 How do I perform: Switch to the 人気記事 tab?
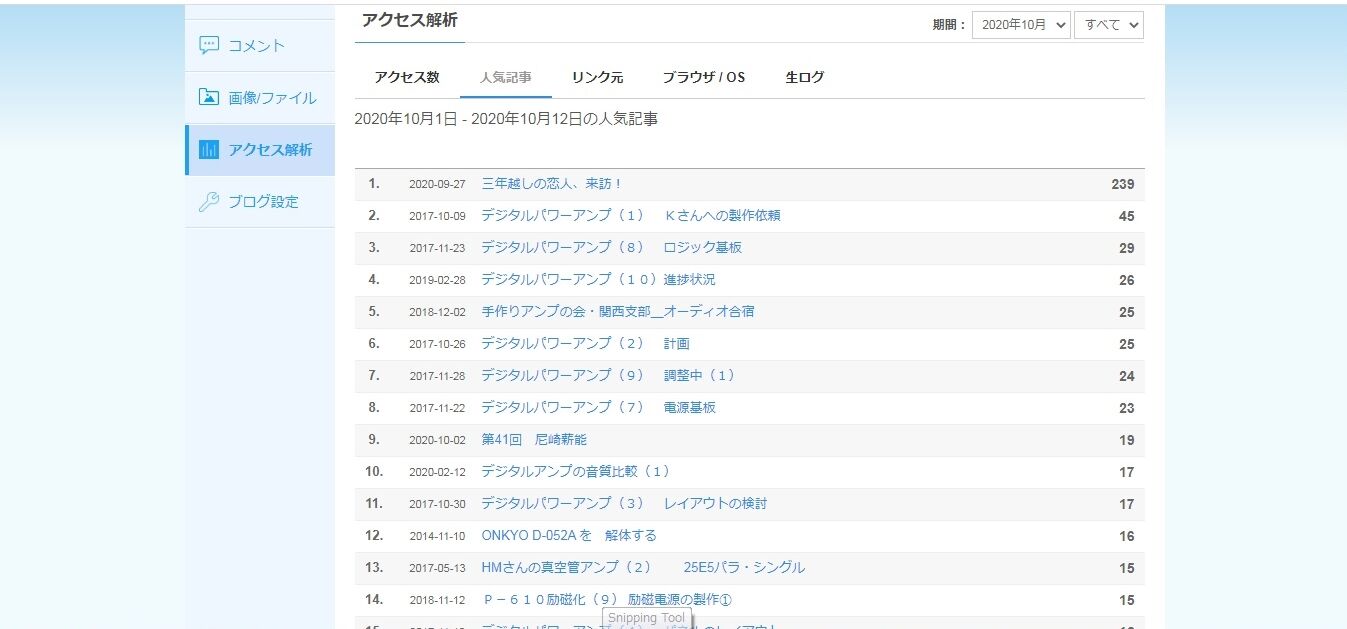point(506,77)
